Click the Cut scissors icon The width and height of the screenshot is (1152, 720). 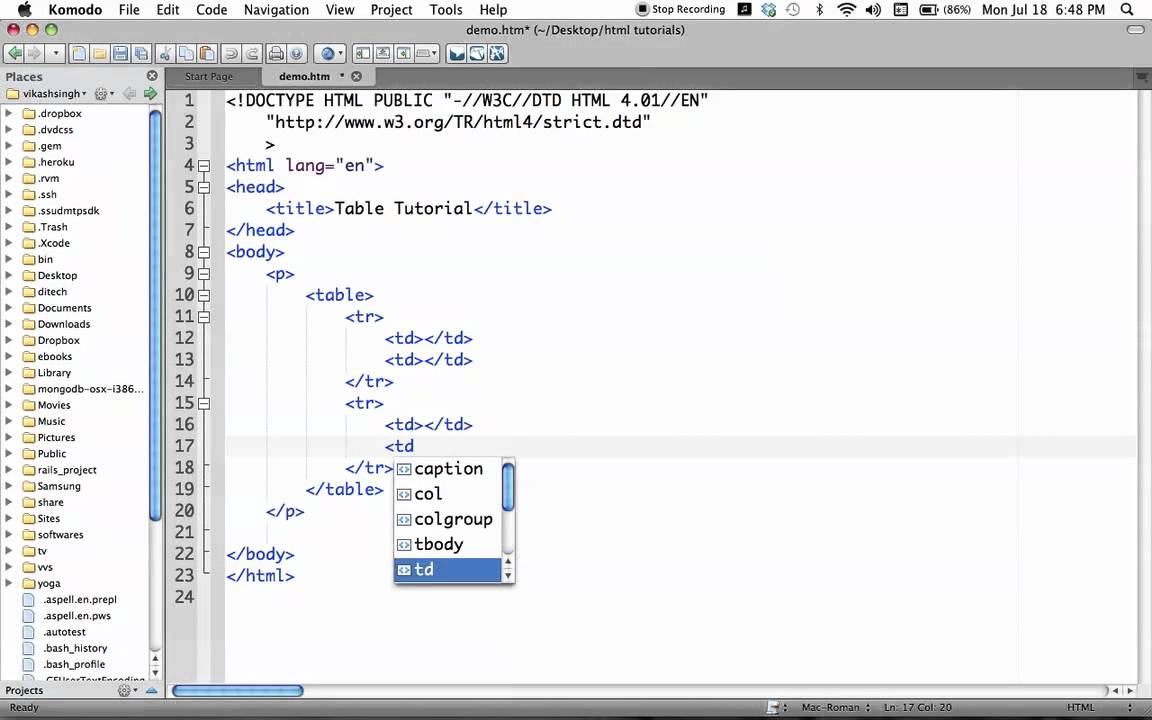[x=165, y=54]
